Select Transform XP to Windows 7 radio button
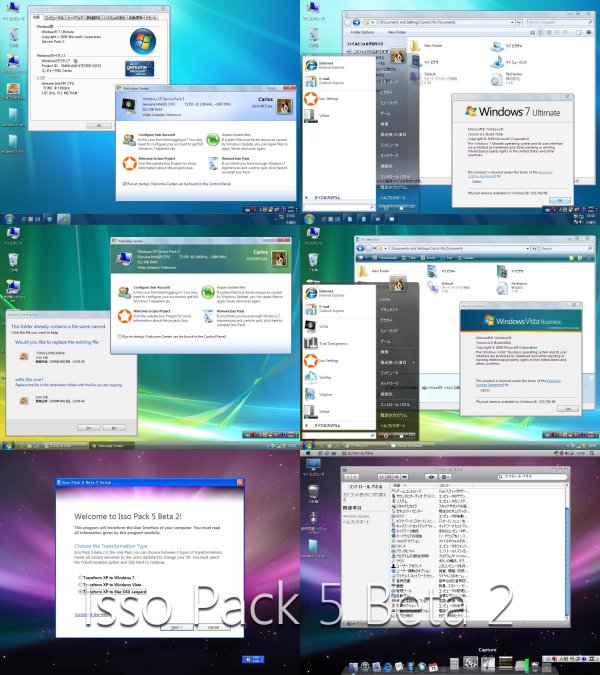 pos(80,578)
